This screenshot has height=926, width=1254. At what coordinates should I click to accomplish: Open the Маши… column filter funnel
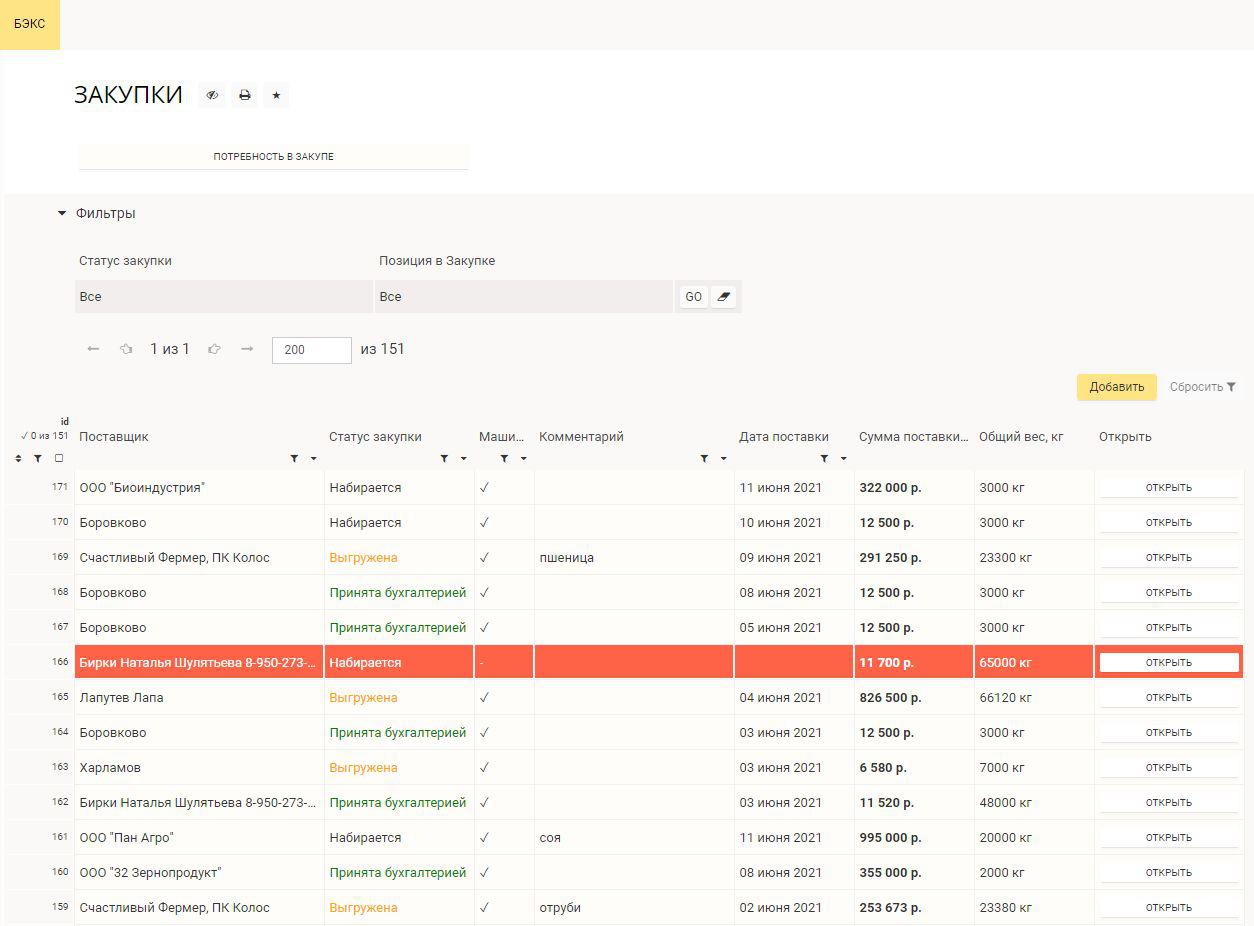[x=504, y=458]
